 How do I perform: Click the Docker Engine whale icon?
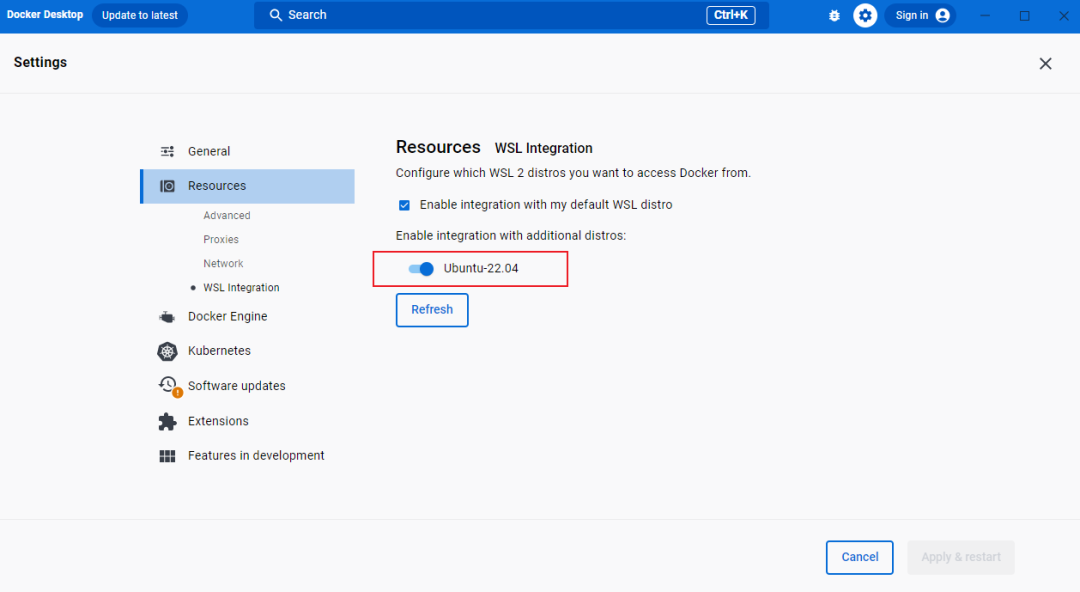pyautogui.click(x=167, y=317)
